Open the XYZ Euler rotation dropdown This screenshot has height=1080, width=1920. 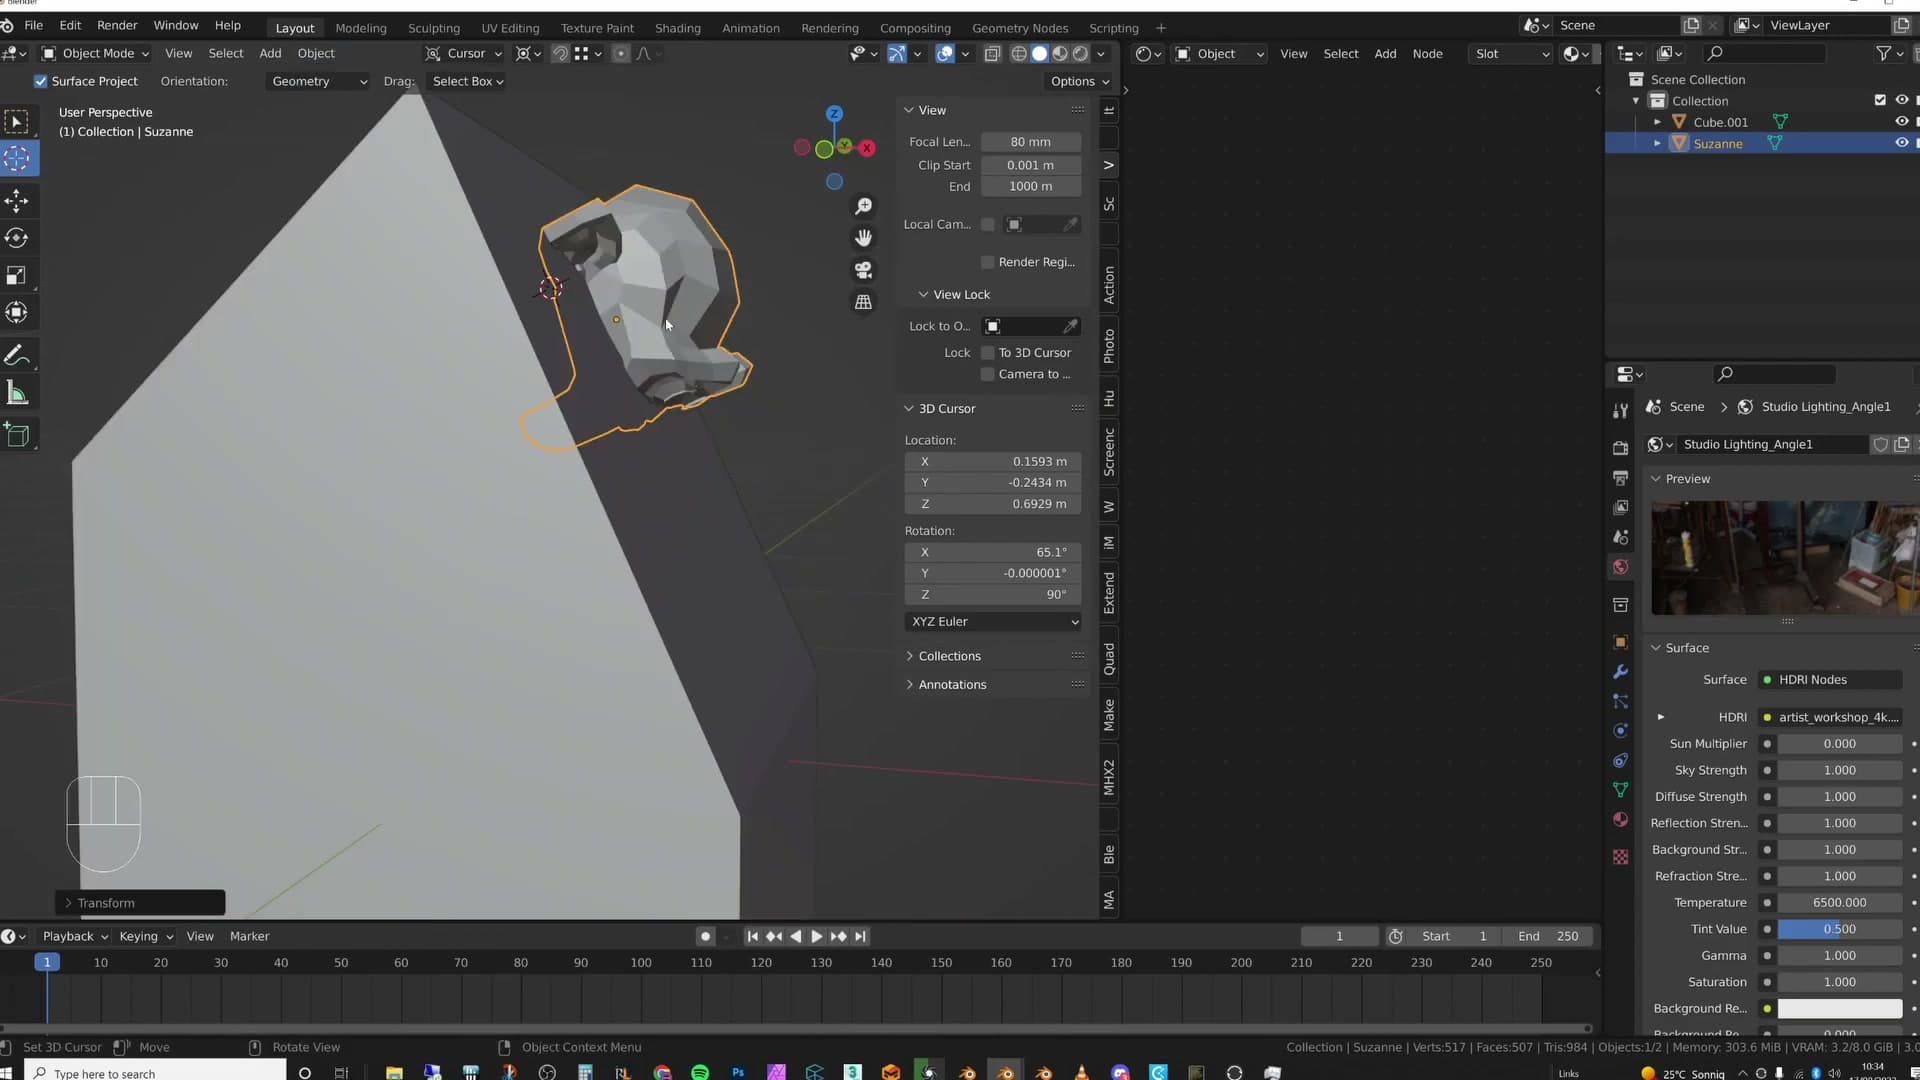coord(993,621)
